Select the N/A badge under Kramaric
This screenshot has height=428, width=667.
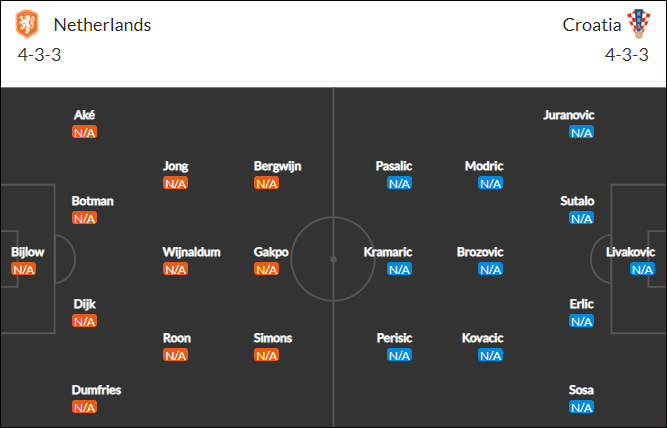pos(399,269)
